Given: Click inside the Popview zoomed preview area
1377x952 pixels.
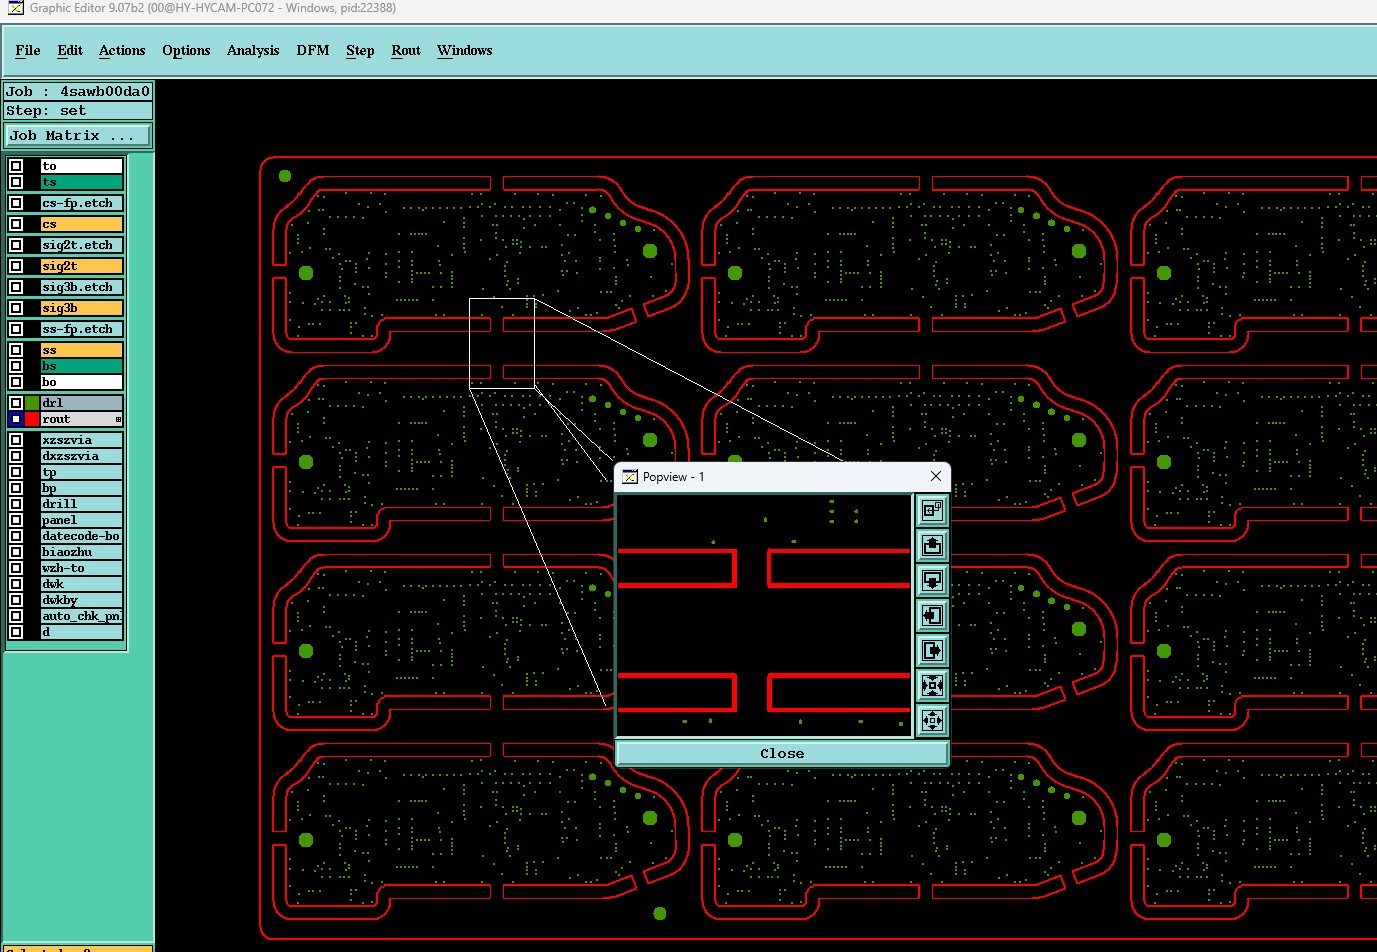Looking at the screenshot, I should [764, 616].
